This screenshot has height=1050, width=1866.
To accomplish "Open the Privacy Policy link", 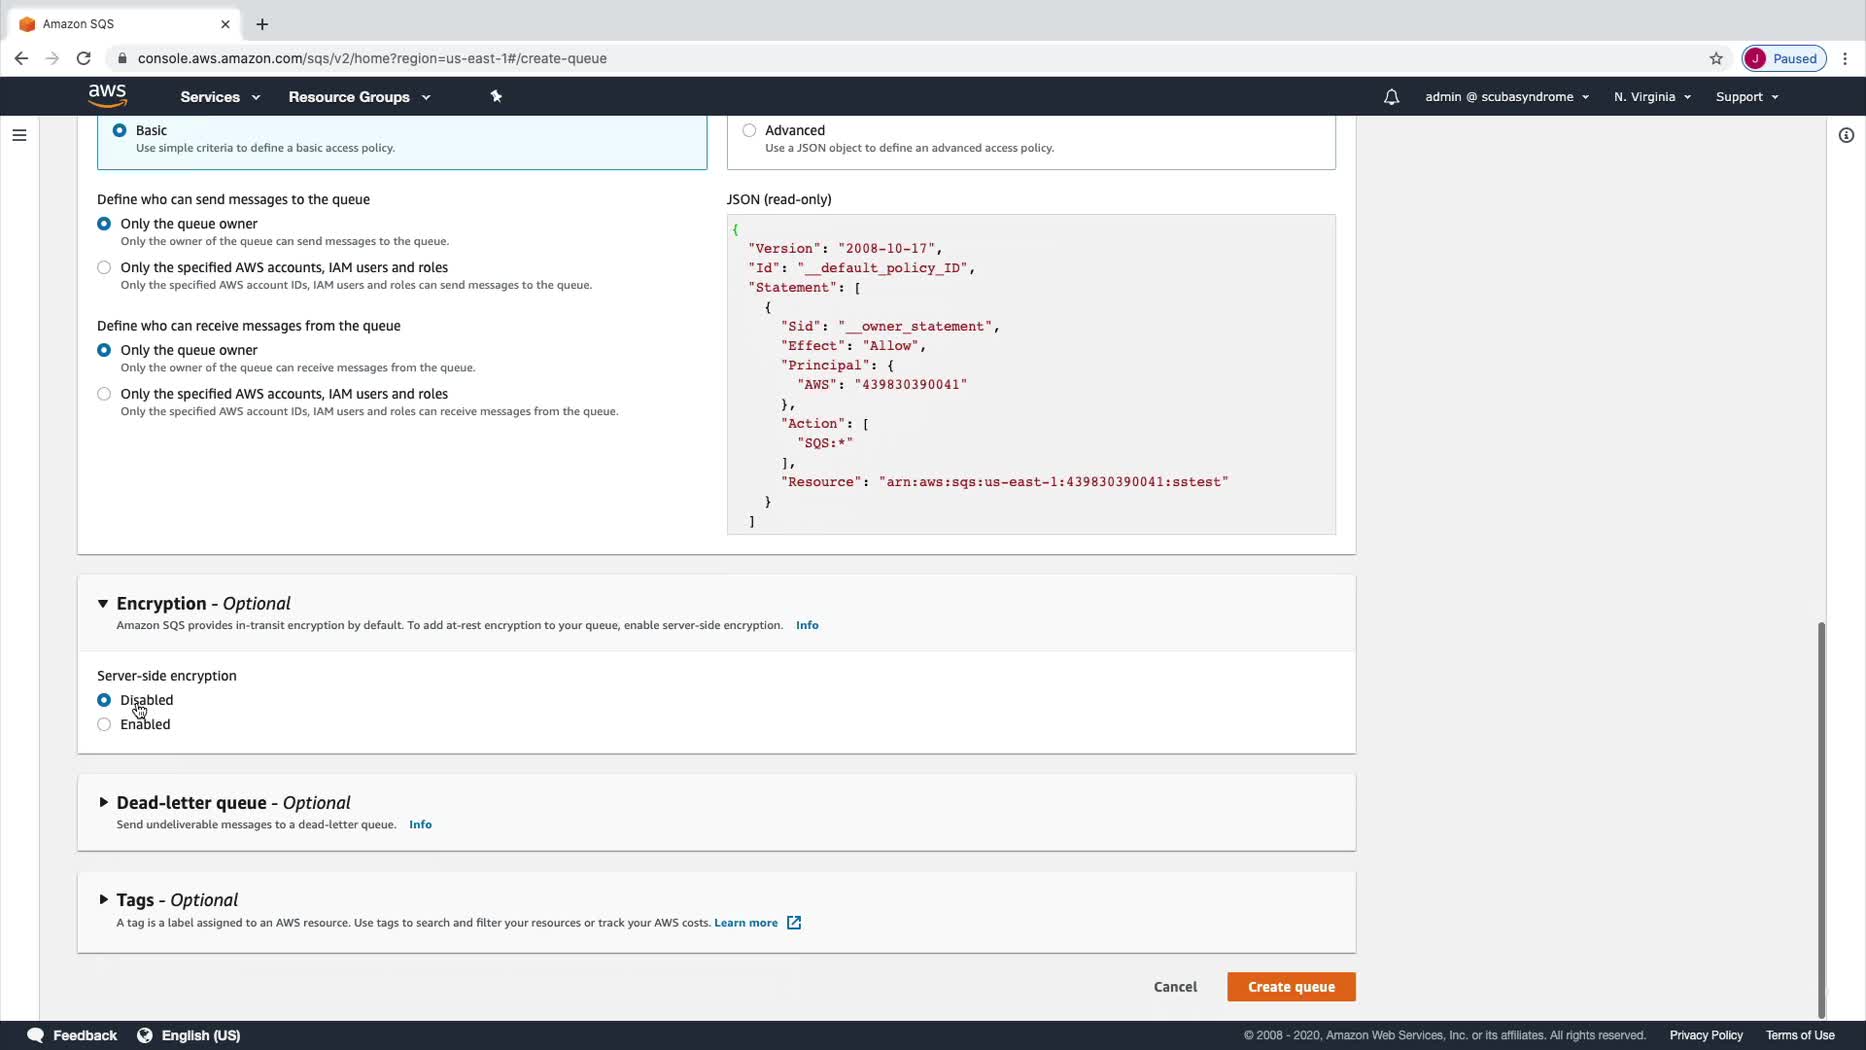I will coord(1706,1035).
